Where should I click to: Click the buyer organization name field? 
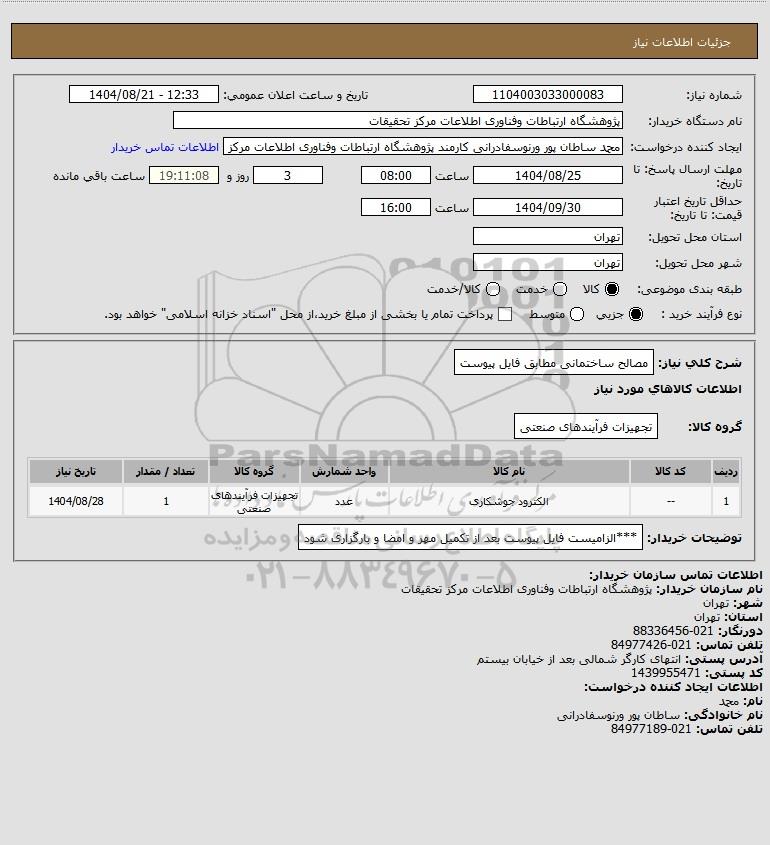[x=398, y=121]
